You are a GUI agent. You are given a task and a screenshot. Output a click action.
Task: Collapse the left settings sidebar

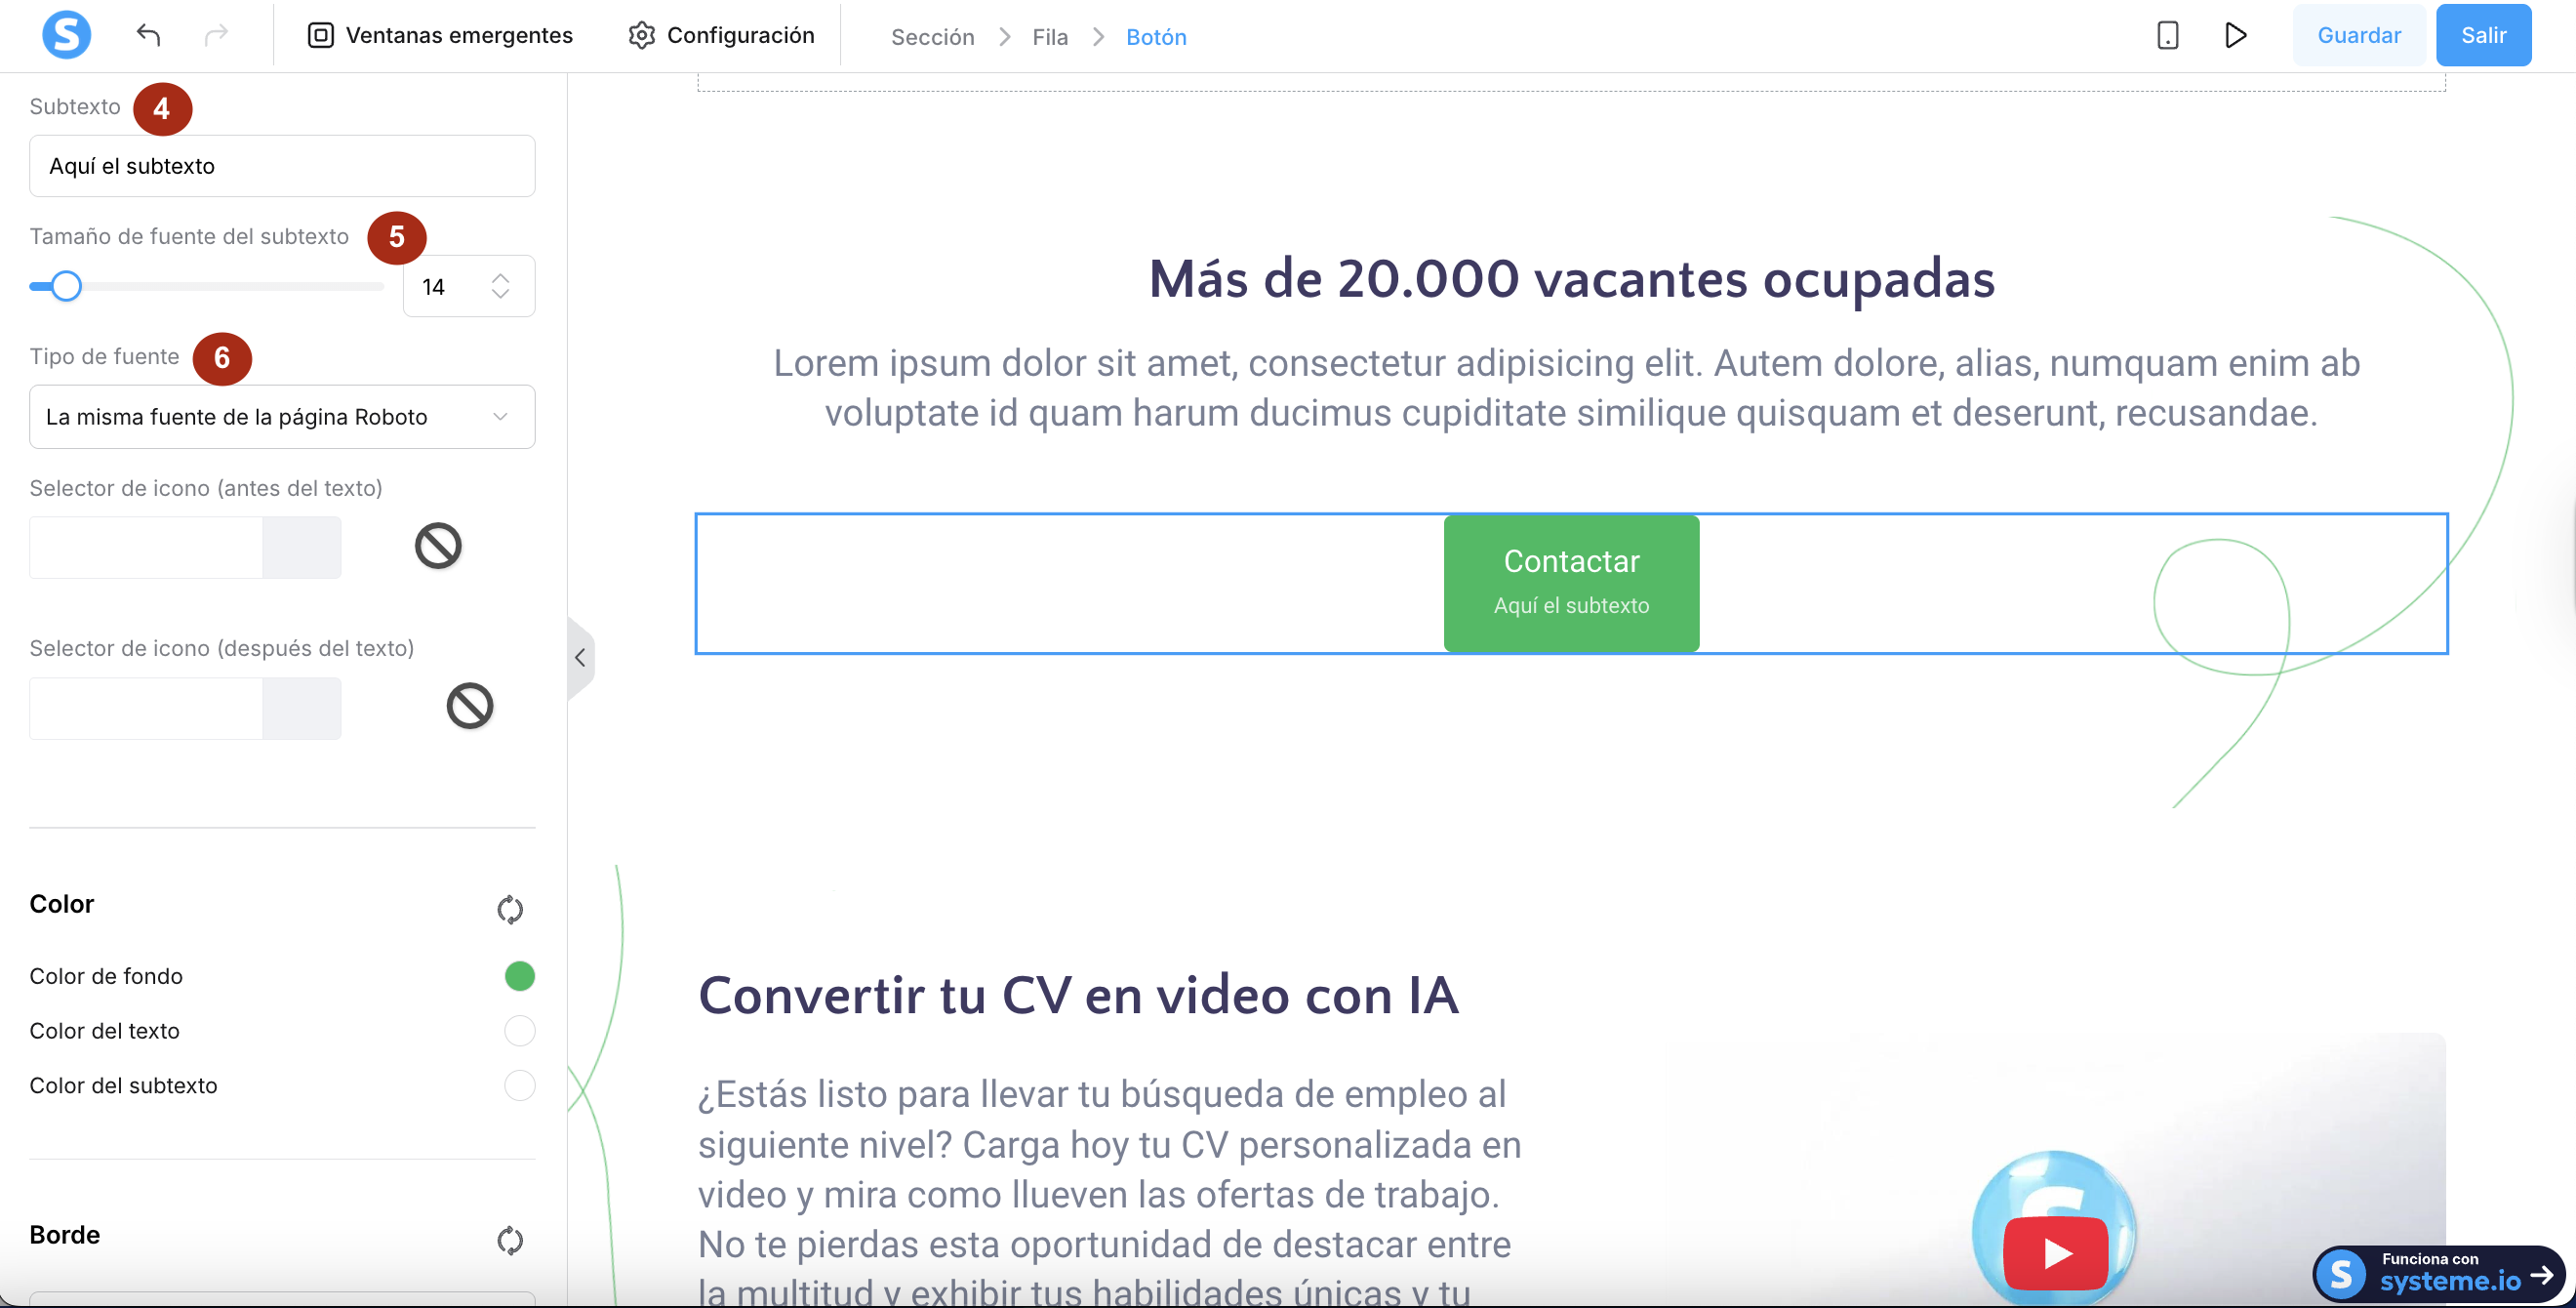pyautogui.click(x=580, y=658)
